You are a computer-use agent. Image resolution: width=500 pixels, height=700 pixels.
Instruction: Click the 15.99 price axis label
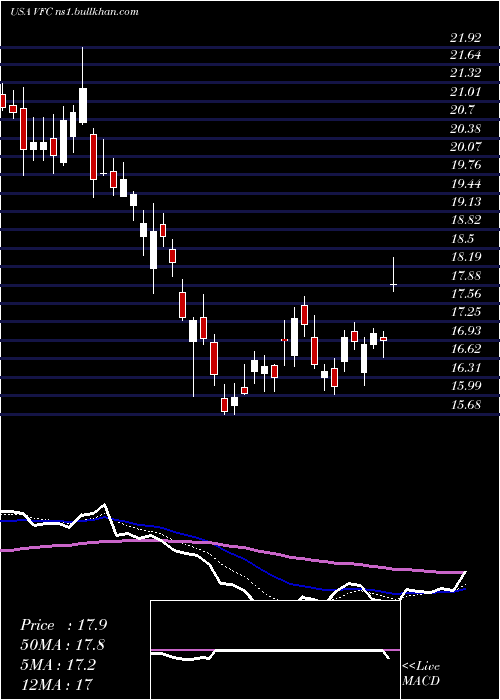click(465, 385)
